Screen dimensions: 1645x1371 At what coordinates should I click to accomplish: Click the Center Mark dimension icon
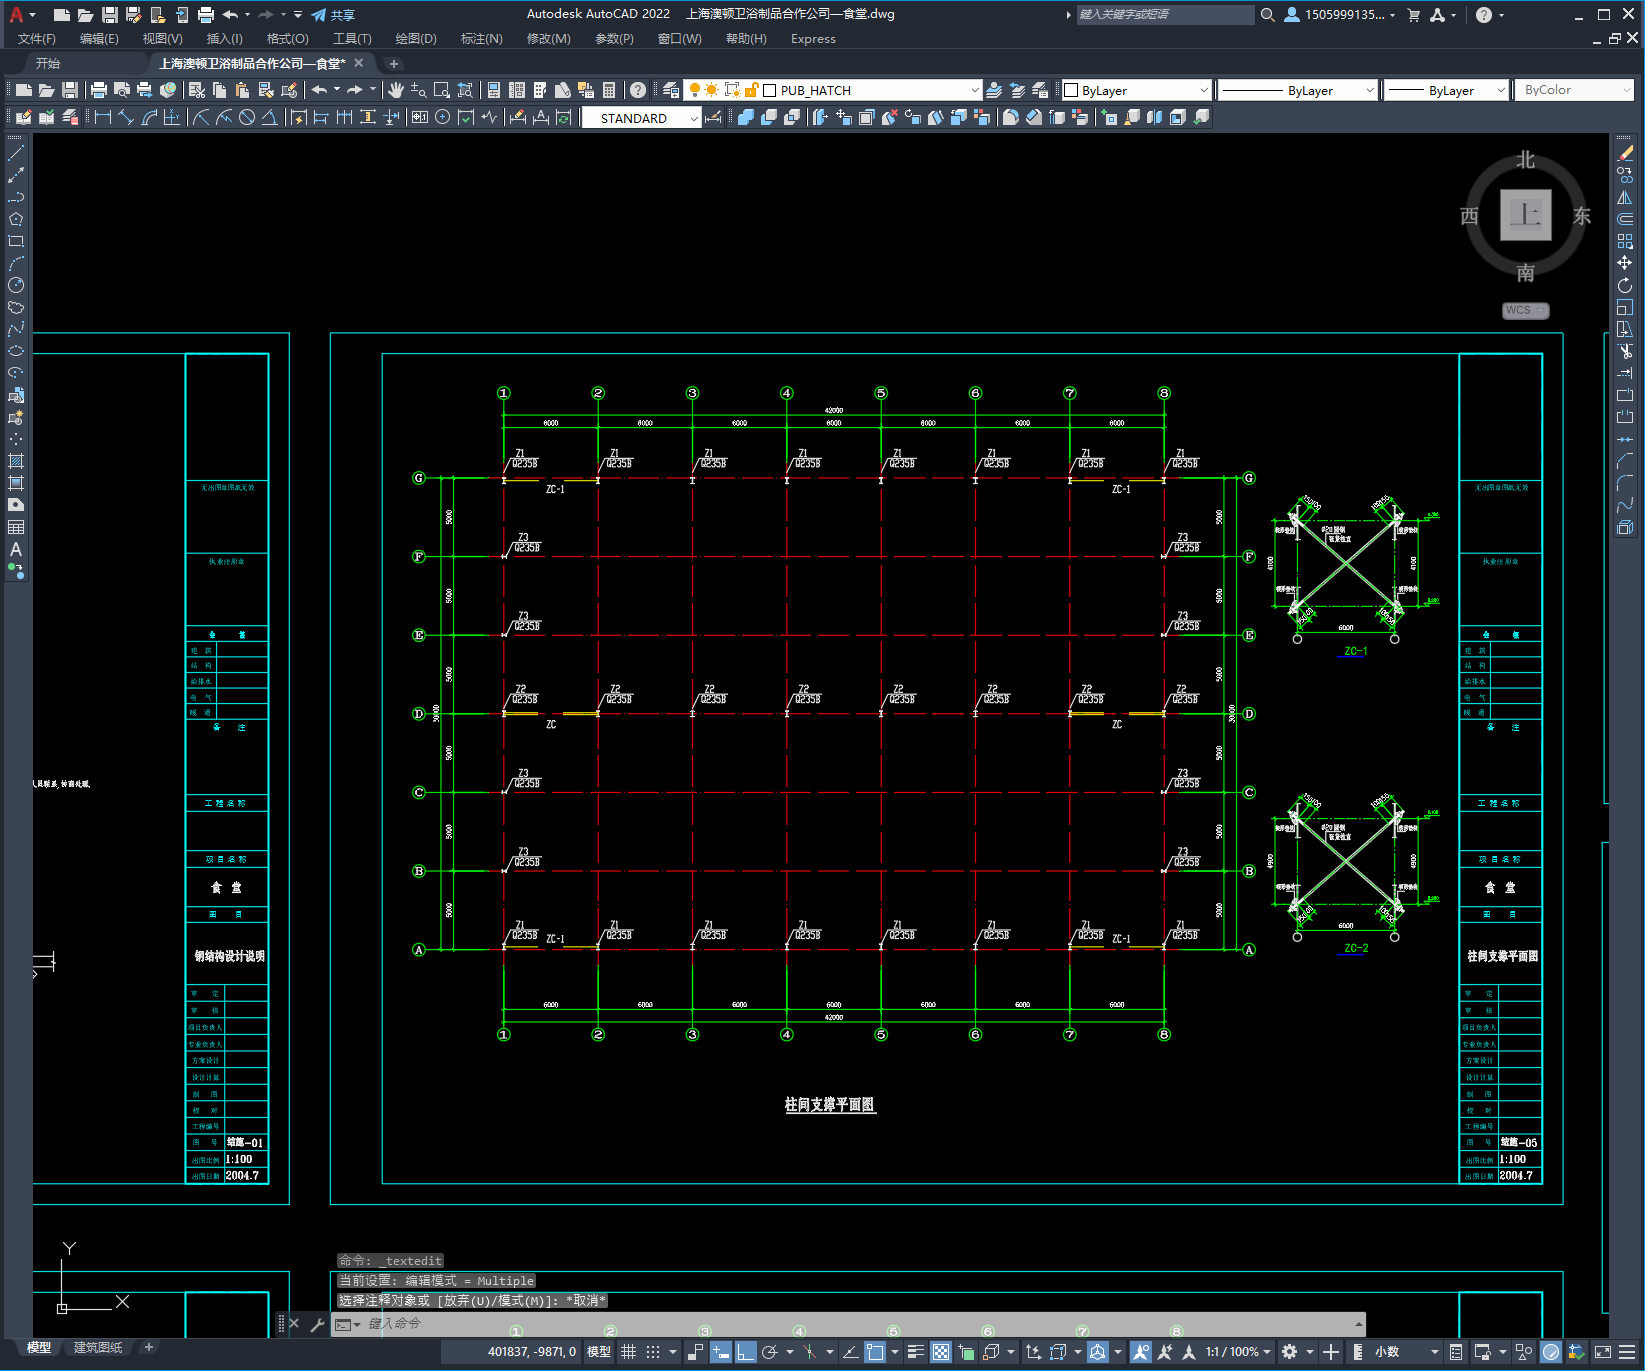442,117
